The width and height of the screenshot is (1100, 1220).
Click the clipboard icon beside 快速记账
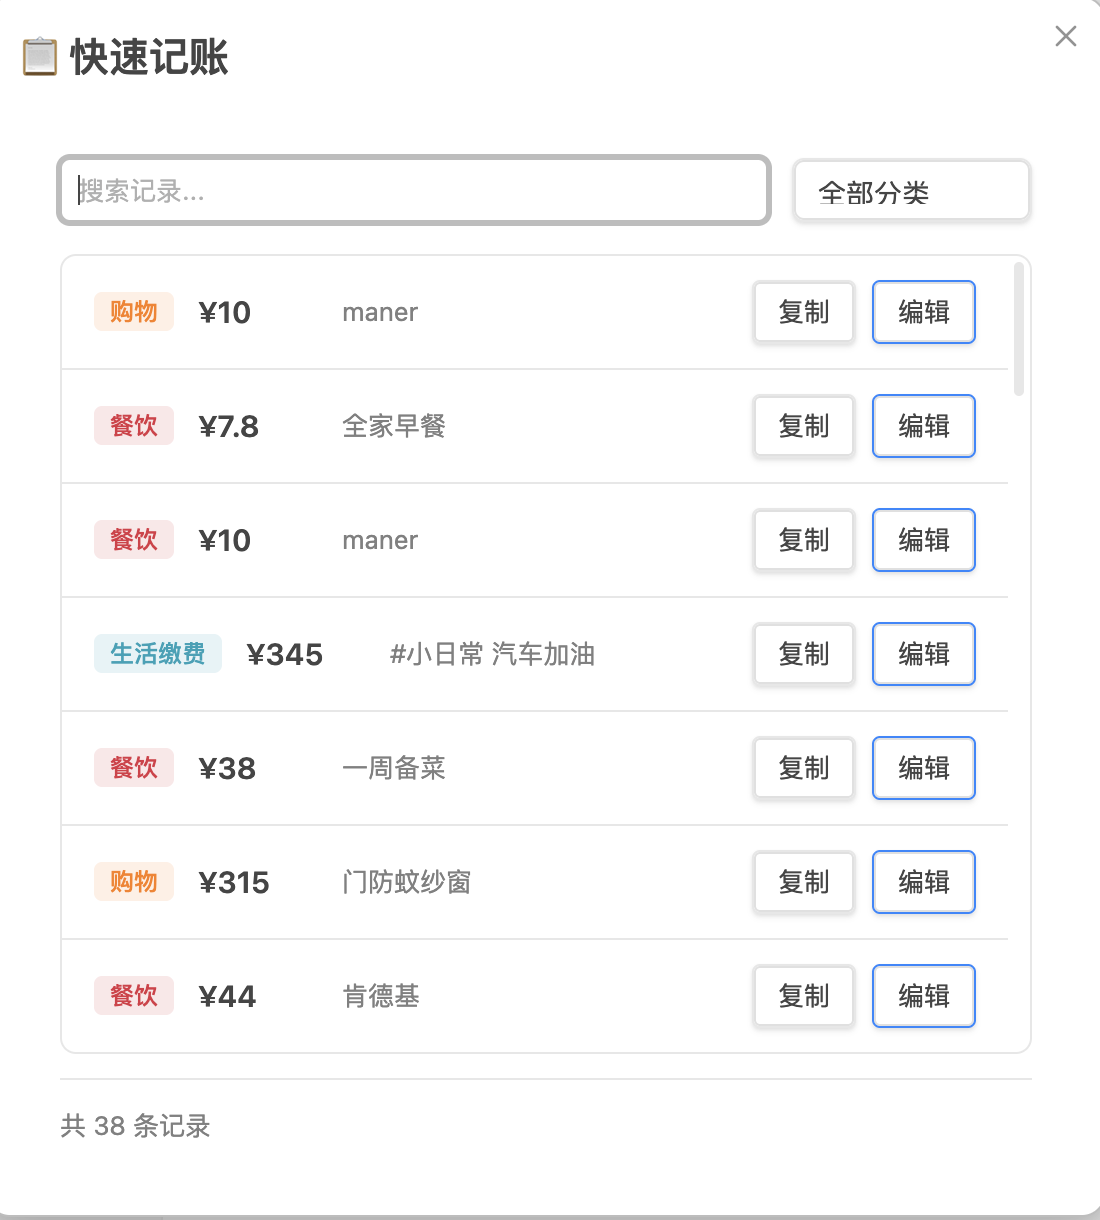pos(40,57)
